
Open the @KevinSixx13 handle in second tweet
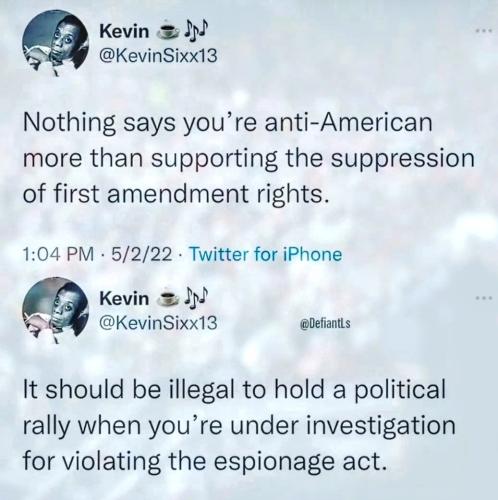pos(158,322)
